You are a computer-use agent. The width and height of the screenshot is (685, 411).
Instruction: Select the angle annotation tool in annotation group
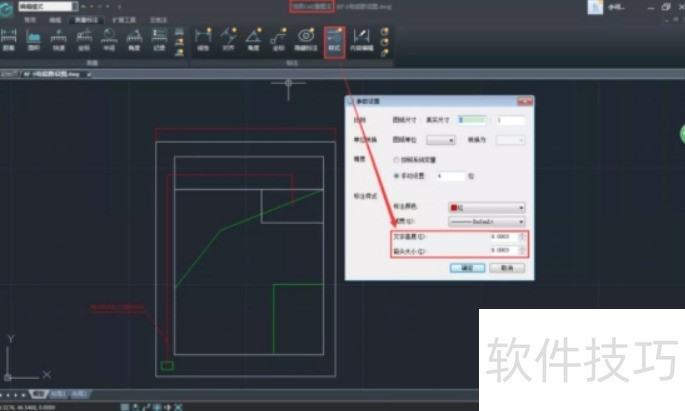[253, 39]
